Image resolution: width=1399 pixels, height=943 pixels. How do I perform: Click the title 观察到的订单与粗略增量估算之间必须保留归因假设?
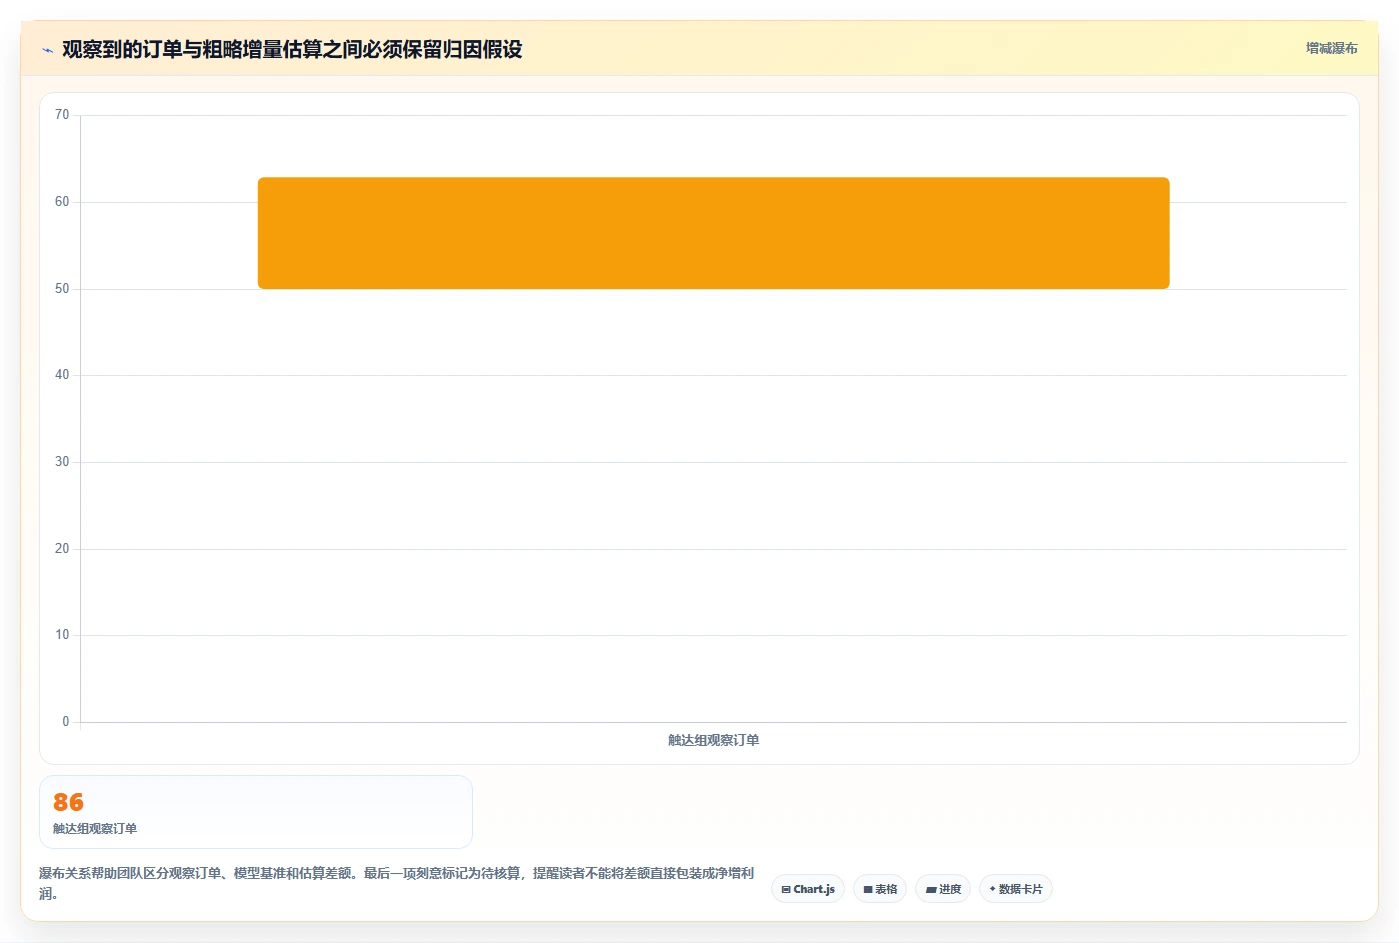[x=292, y=49]
